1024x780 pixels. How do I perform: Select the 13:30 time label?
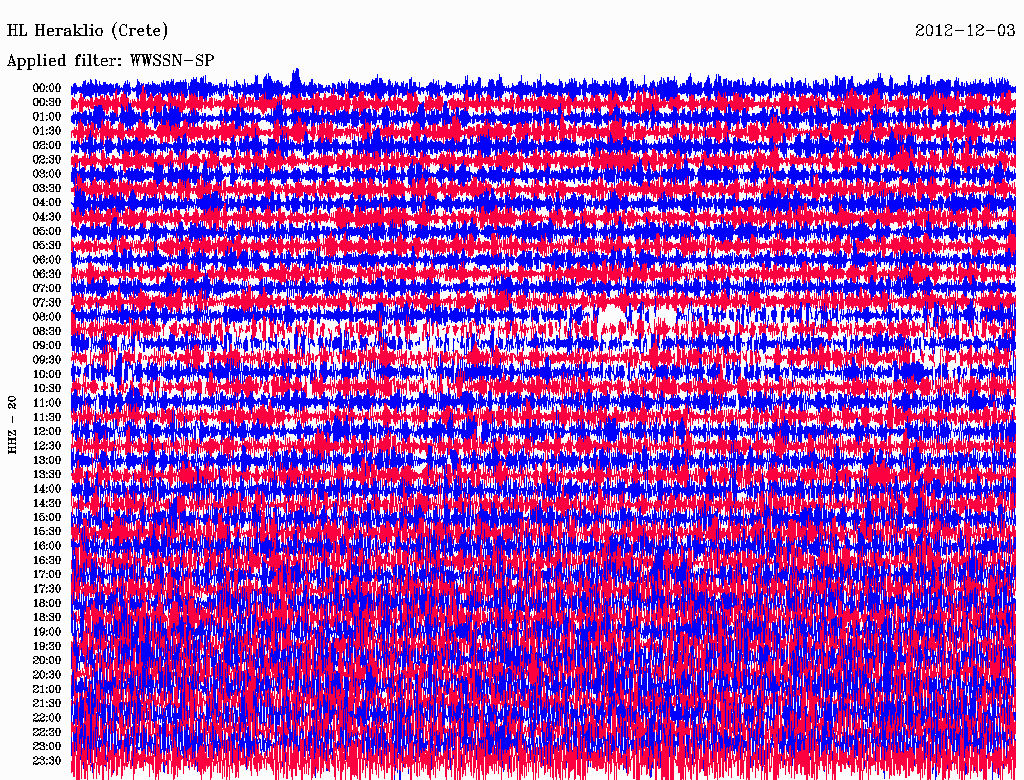pos(46,474)
